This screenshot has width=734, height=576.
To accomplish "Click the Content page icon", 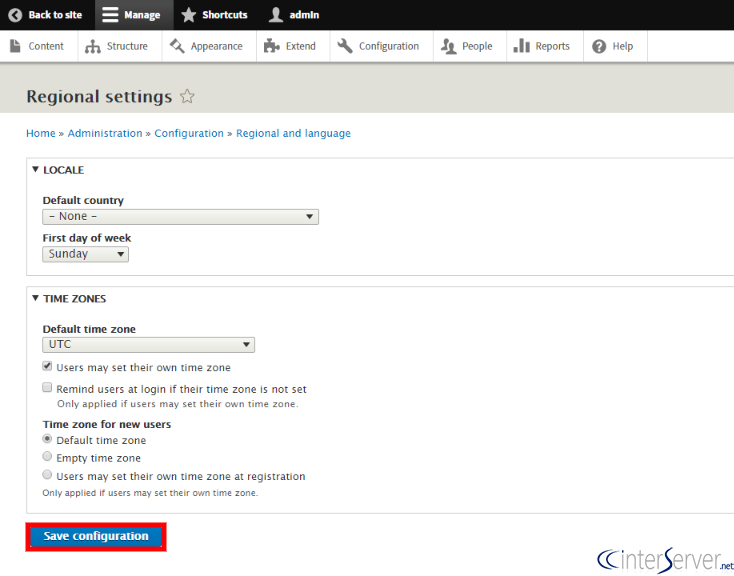I will [x=15, y=46].
